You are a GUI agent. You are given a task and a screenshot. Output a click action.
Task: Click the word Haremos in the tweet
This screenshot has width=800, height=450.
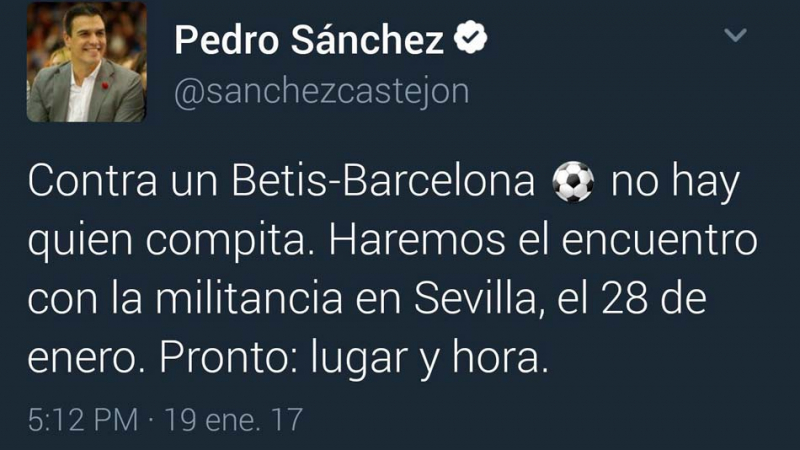pos(417,240)
